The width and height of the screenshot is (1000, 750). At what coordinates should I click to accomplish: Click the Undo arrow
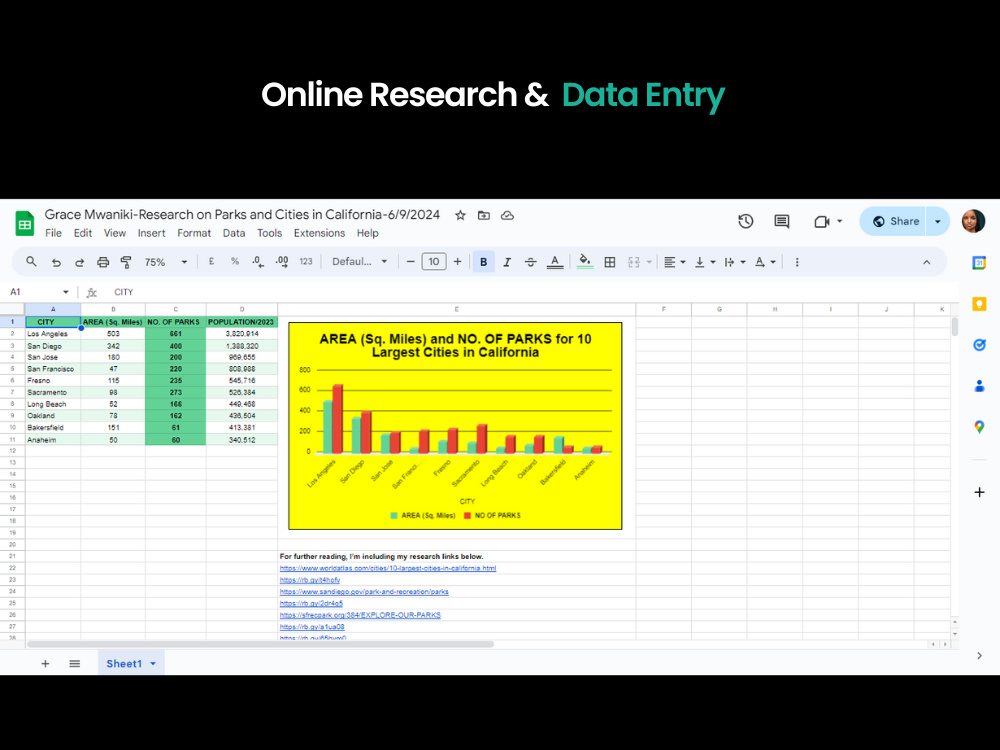tap(56, 262)
